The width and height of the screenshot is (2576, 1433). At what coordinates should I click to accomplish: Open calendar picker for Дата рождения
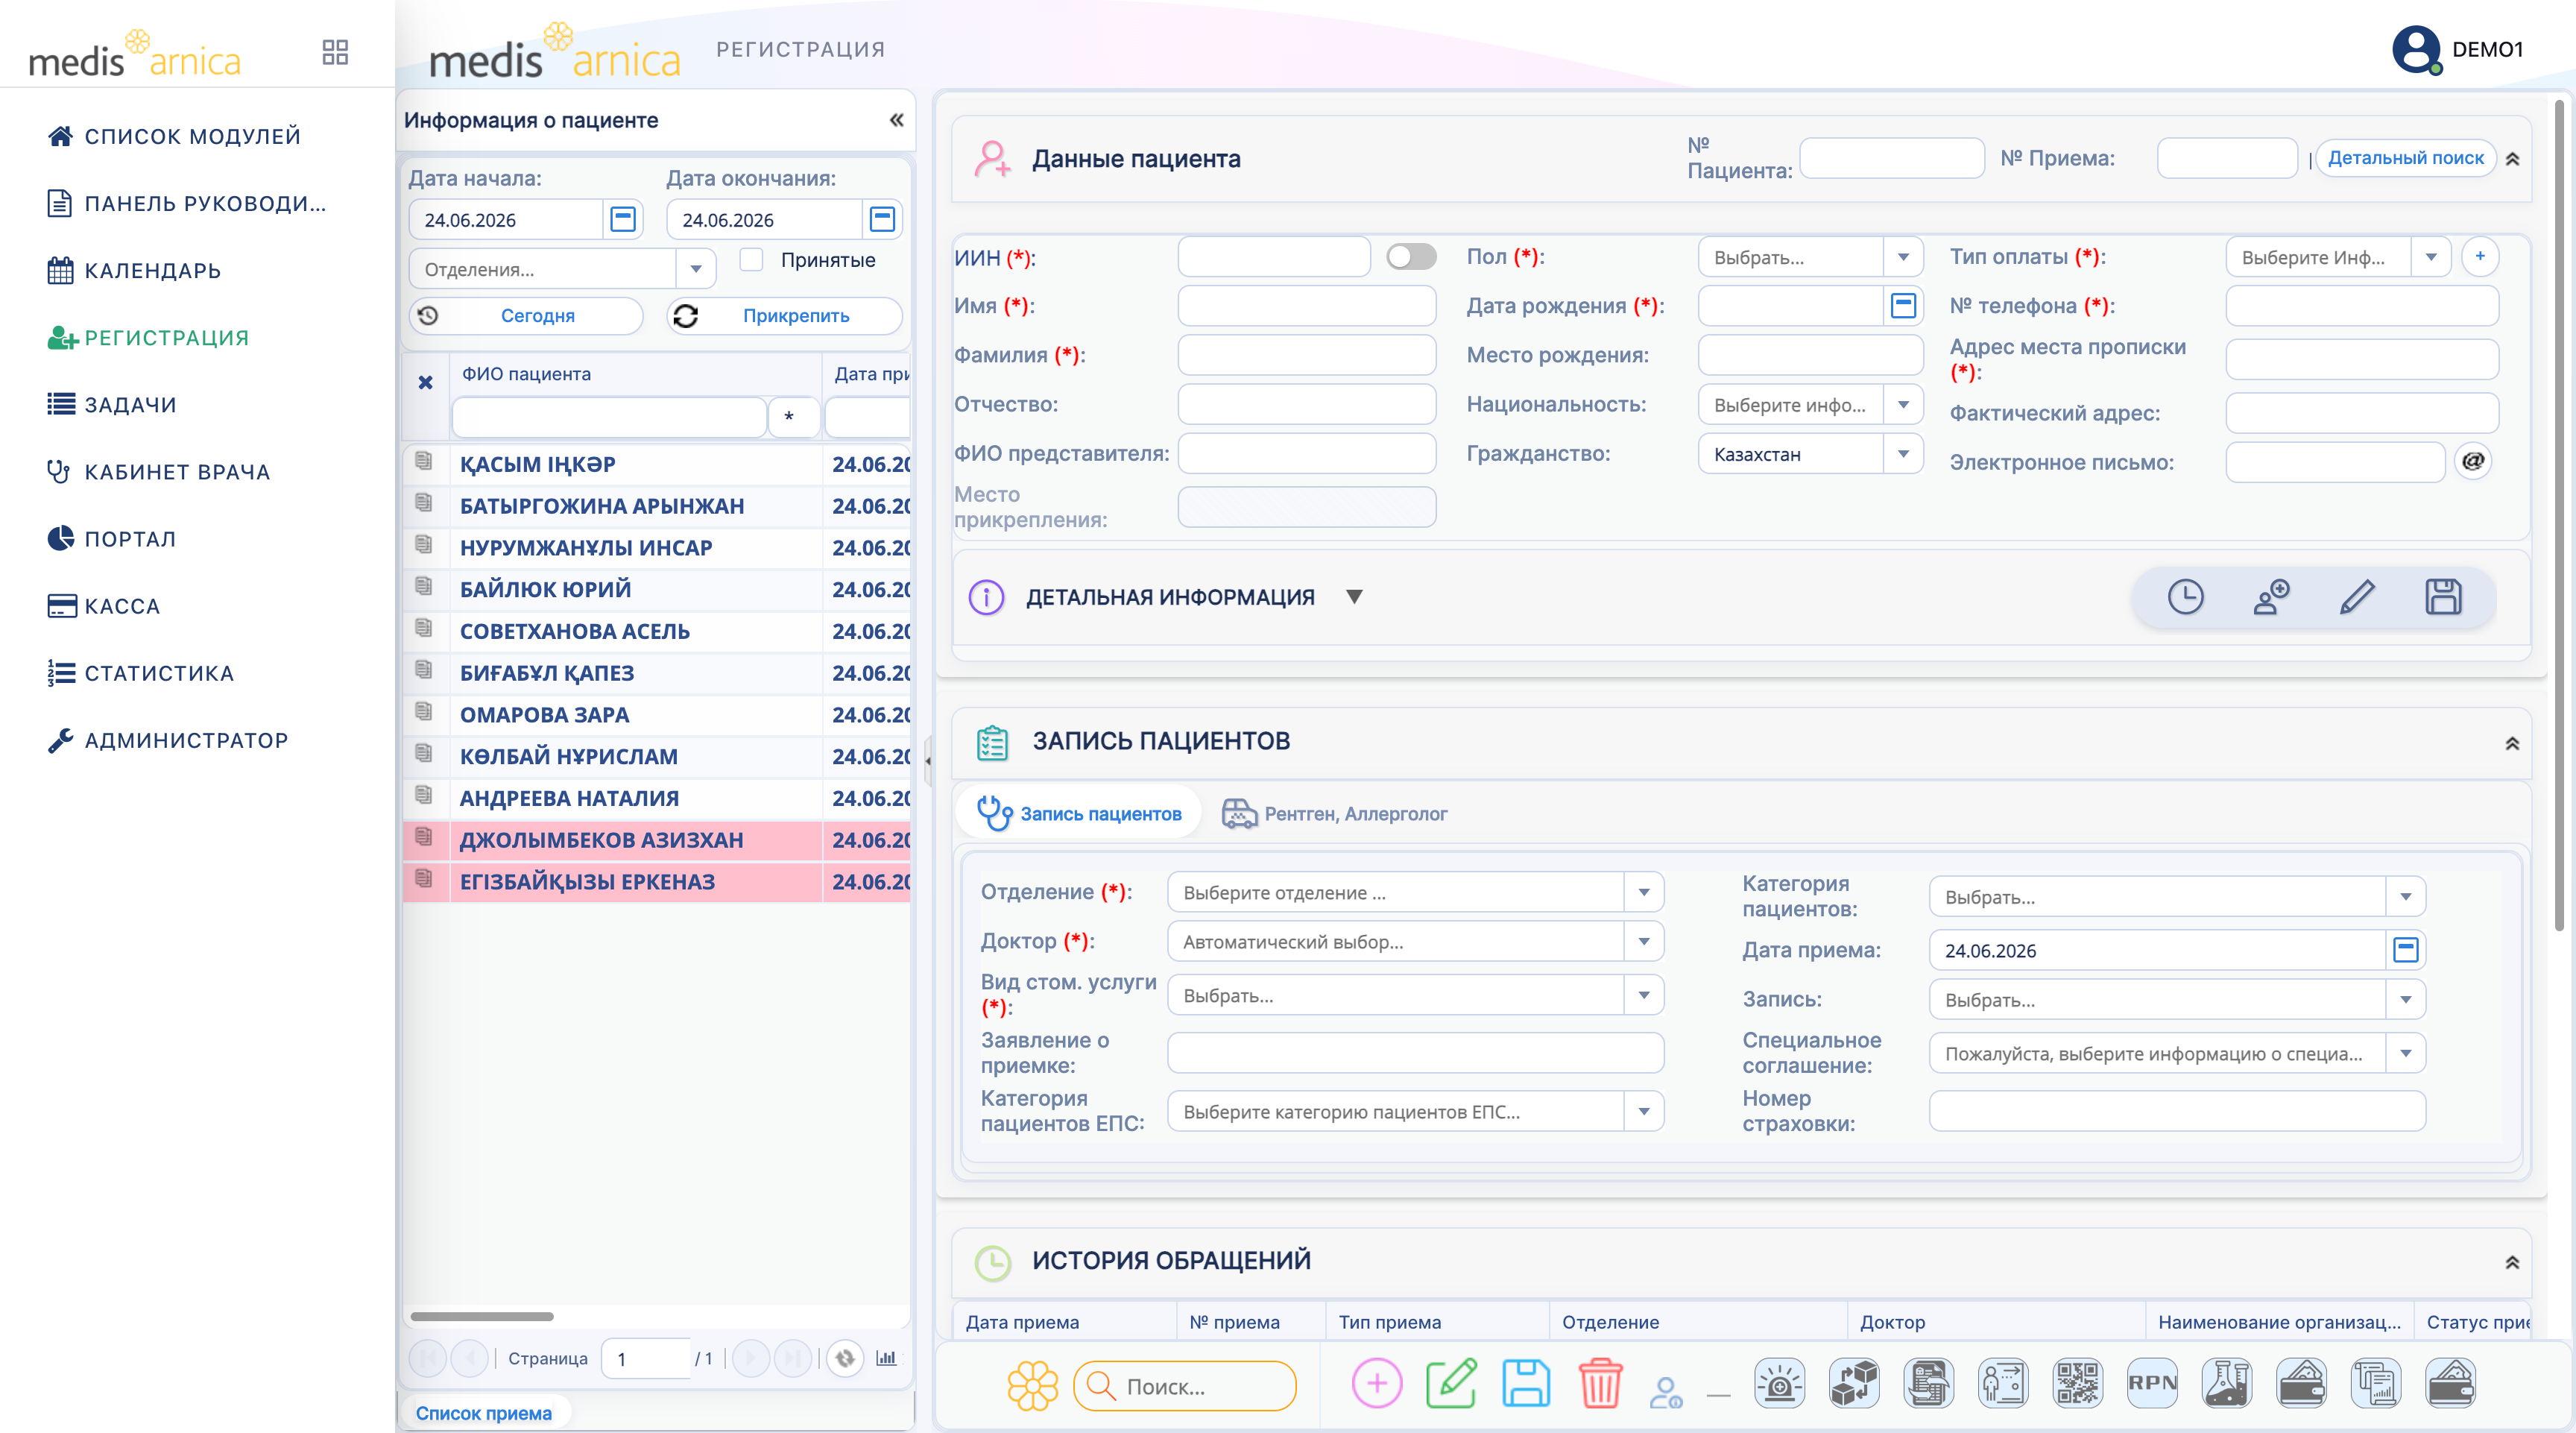coord(1903,305)
